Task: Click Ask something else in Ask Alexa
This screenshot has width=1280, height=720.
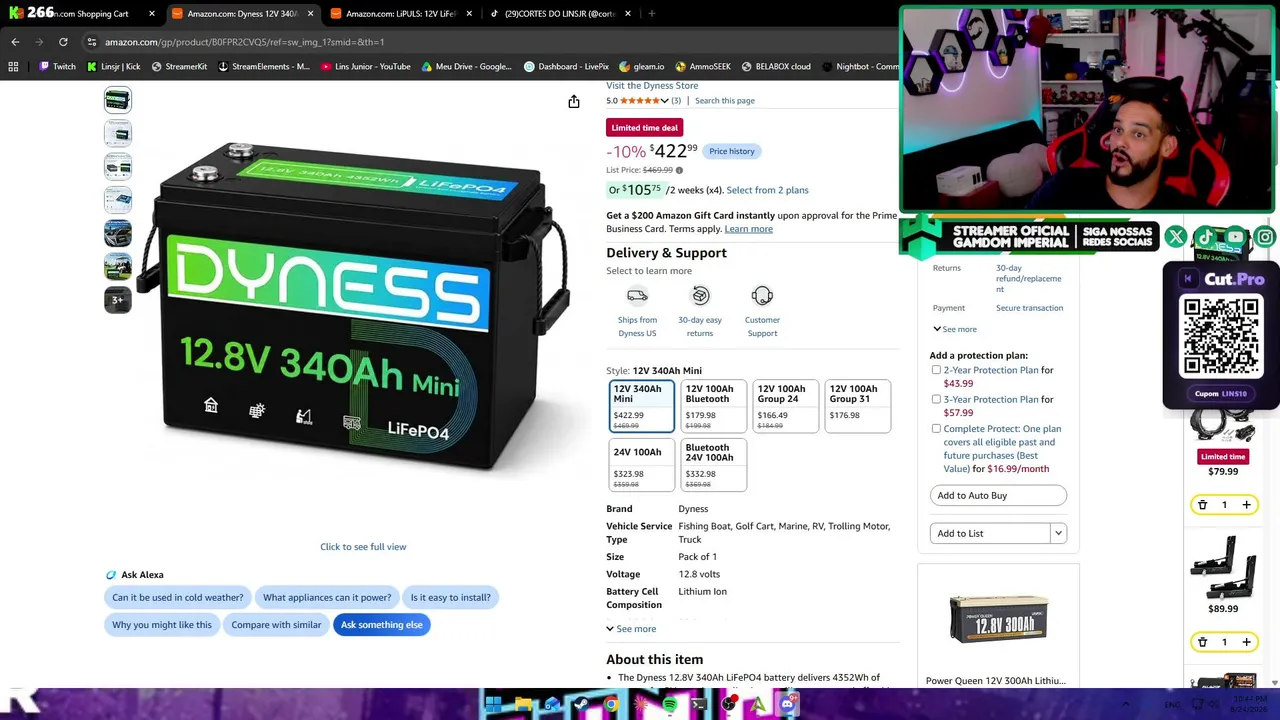Action: [x=382, y=625]
